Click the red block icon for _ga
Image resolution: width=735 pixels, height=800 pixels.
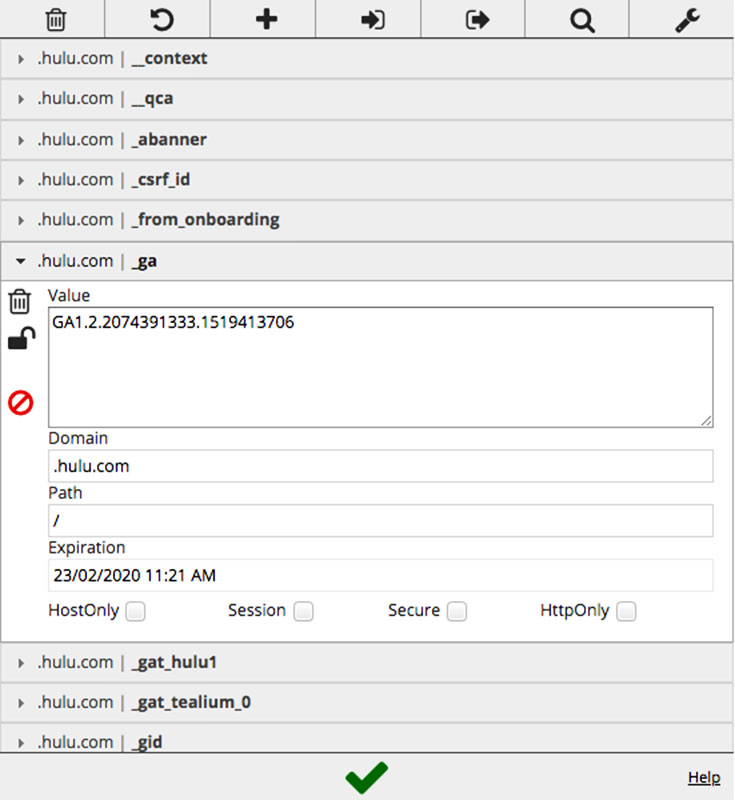pyautogui.click(x=21, y=403)
